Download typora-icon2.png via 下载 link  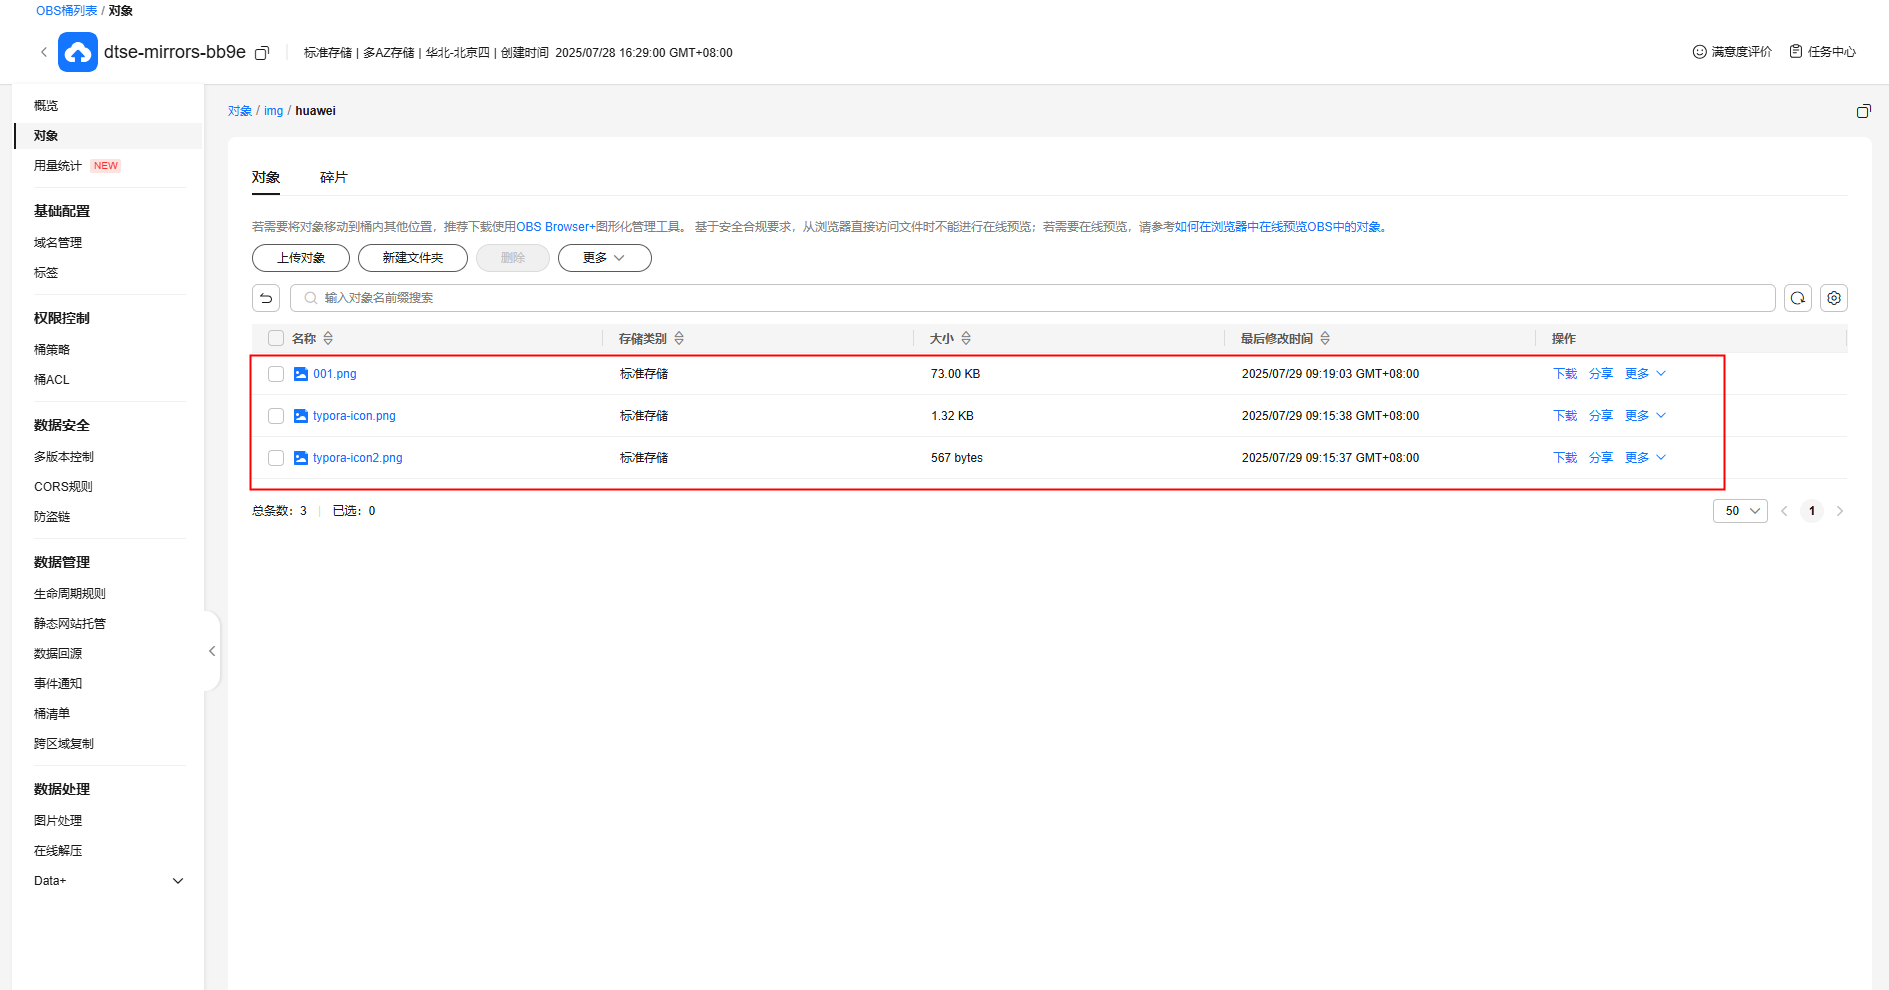click(x=1565, y=458)
